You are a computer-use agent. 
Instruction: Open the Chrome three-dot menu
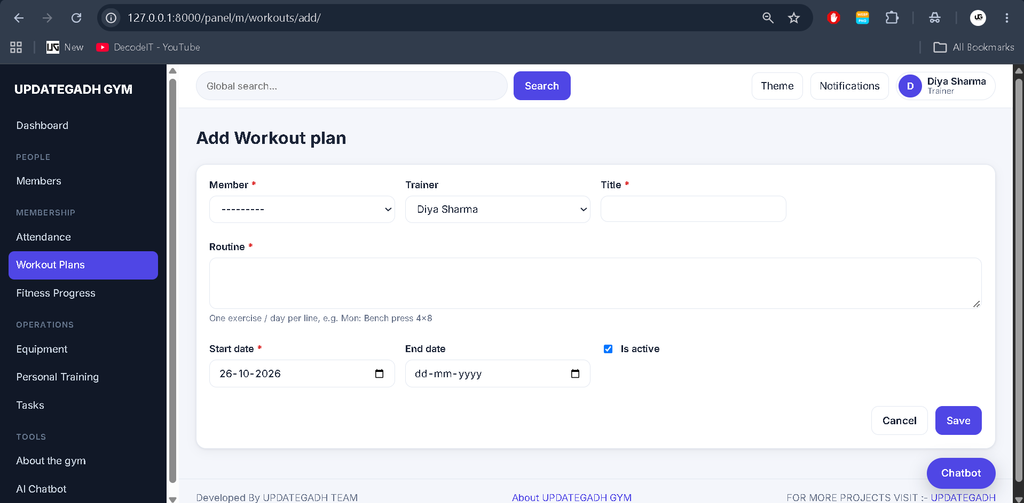(1006, 18)
